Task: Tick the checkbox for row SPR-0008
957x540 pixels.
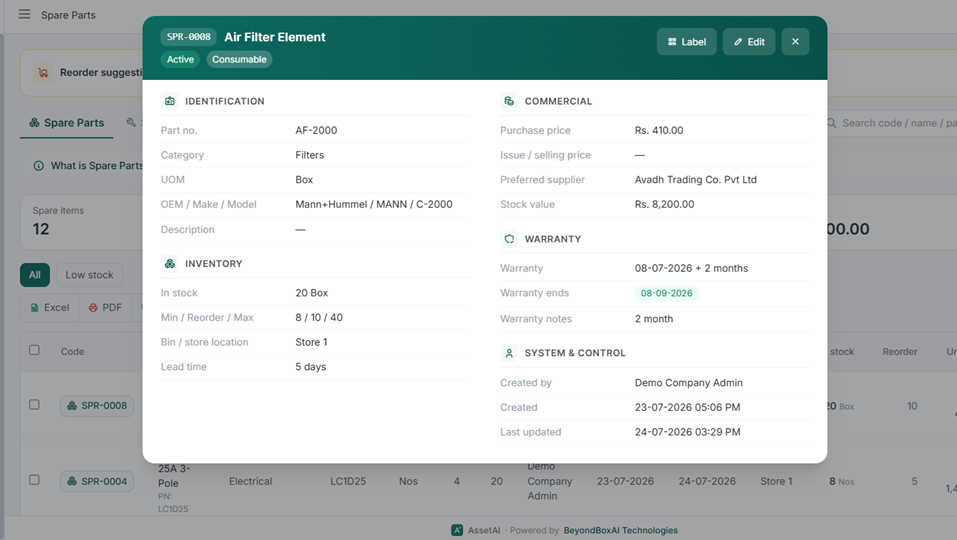Action: 34,405
